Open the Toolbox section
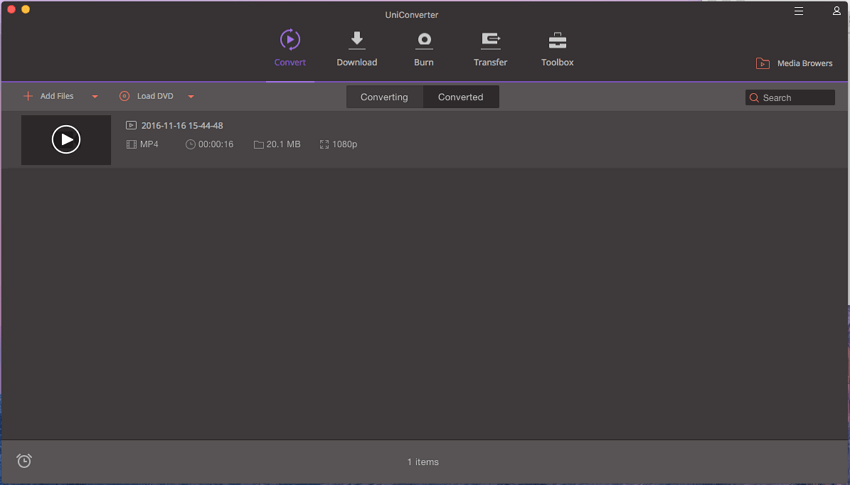Image resolution: width=850 pixels, height=485 pixels. 557,49
